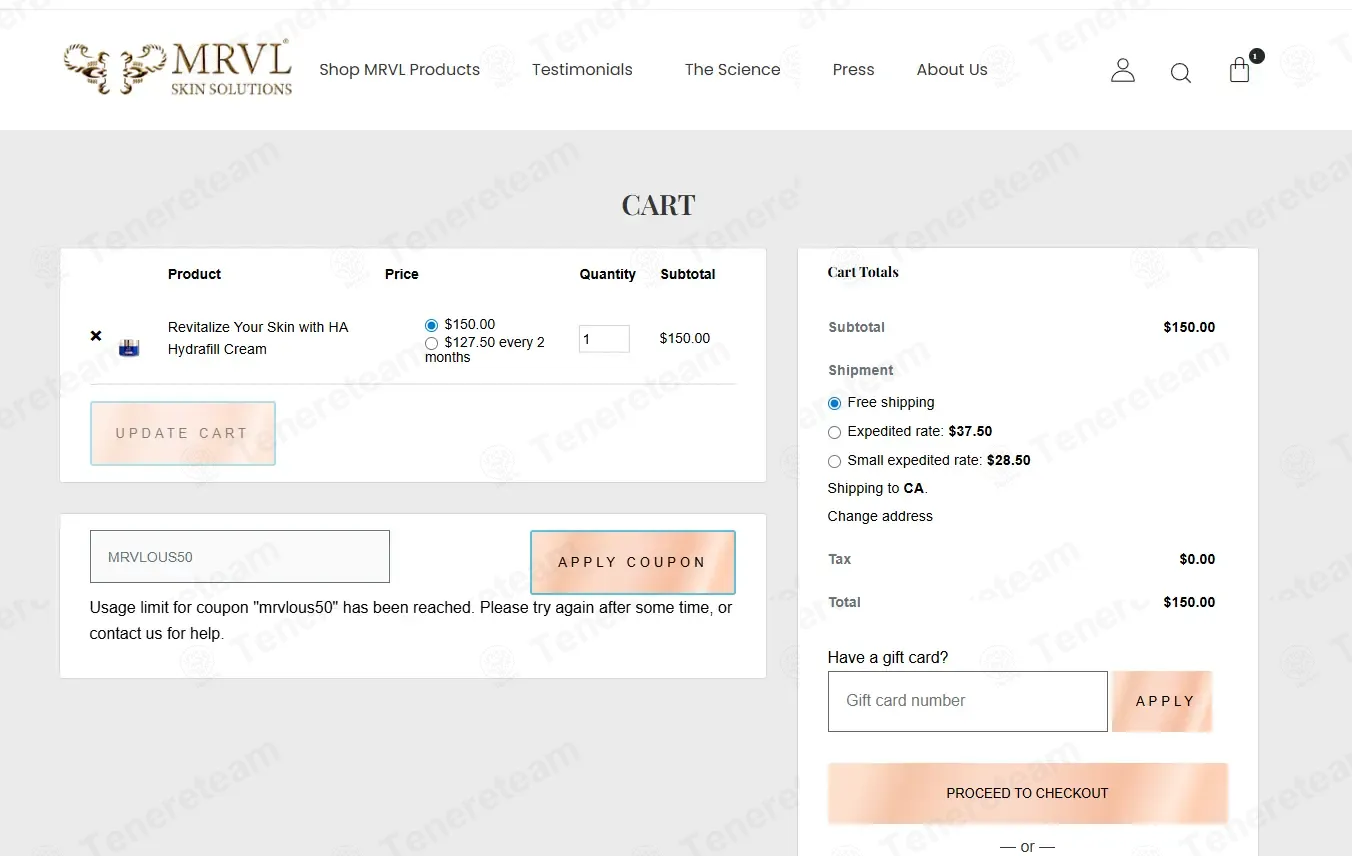The image size is (1352, 856).
Task: Open Shop MRVL Products menu
Action: (x=399, y=69)
